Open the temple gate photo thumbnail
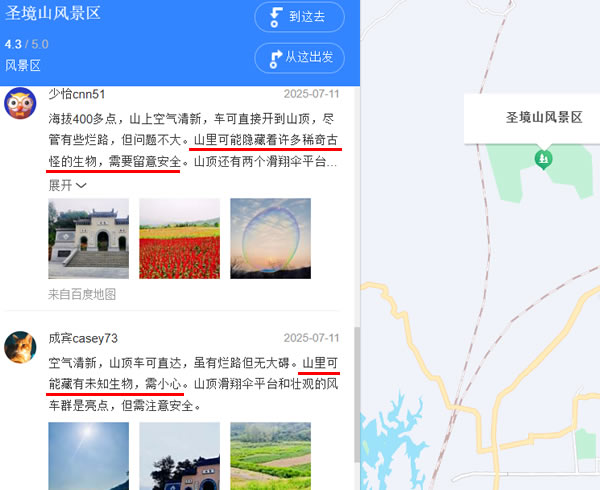Image resolution: width=600 pixels, height=490 pixels. 88,238
